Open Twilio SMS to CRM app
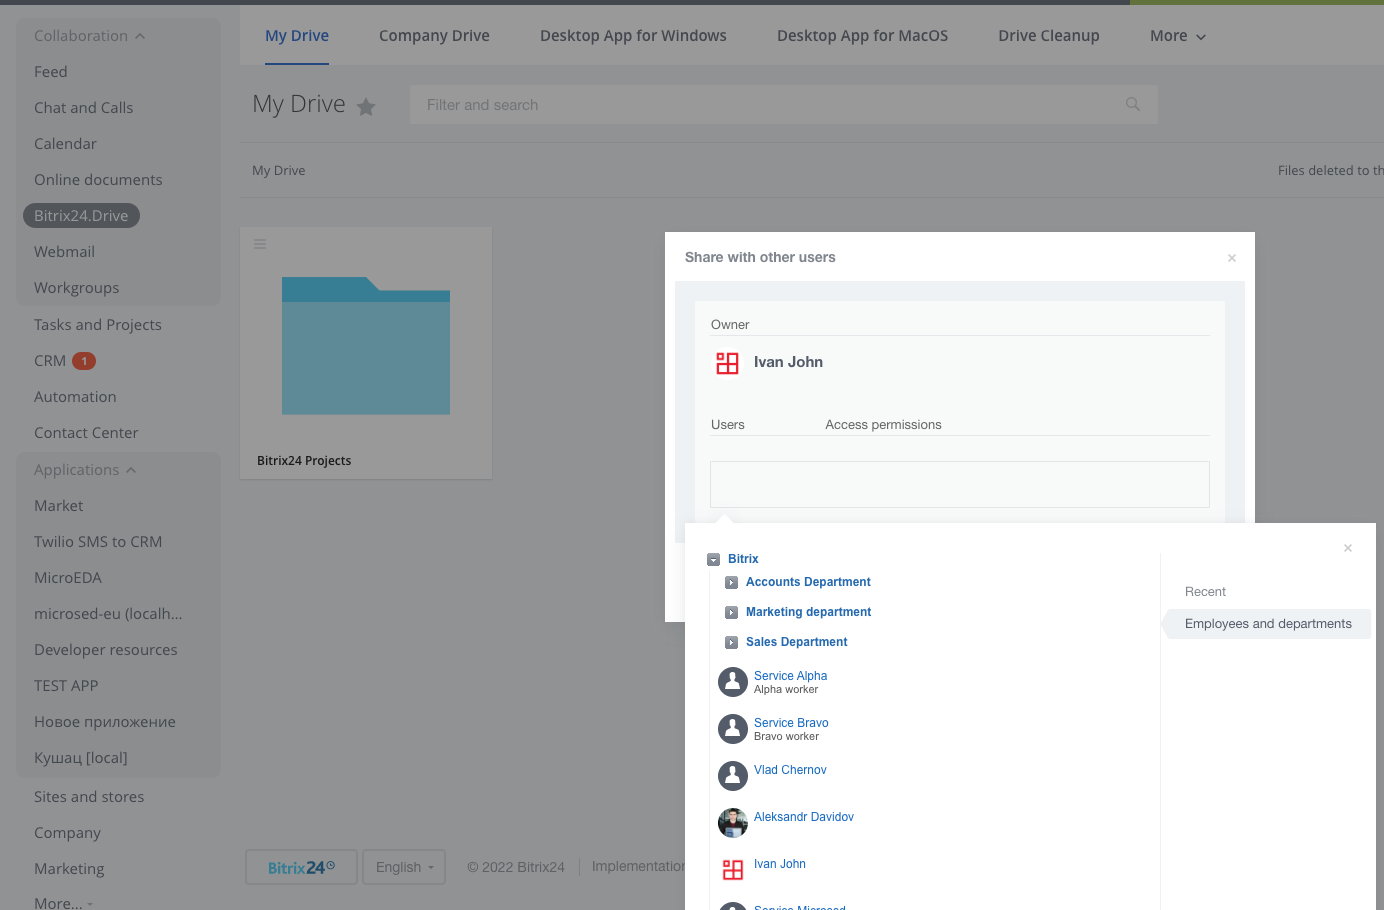The height and width of the screenshot is (910, 1384). (x=98, y=542)
